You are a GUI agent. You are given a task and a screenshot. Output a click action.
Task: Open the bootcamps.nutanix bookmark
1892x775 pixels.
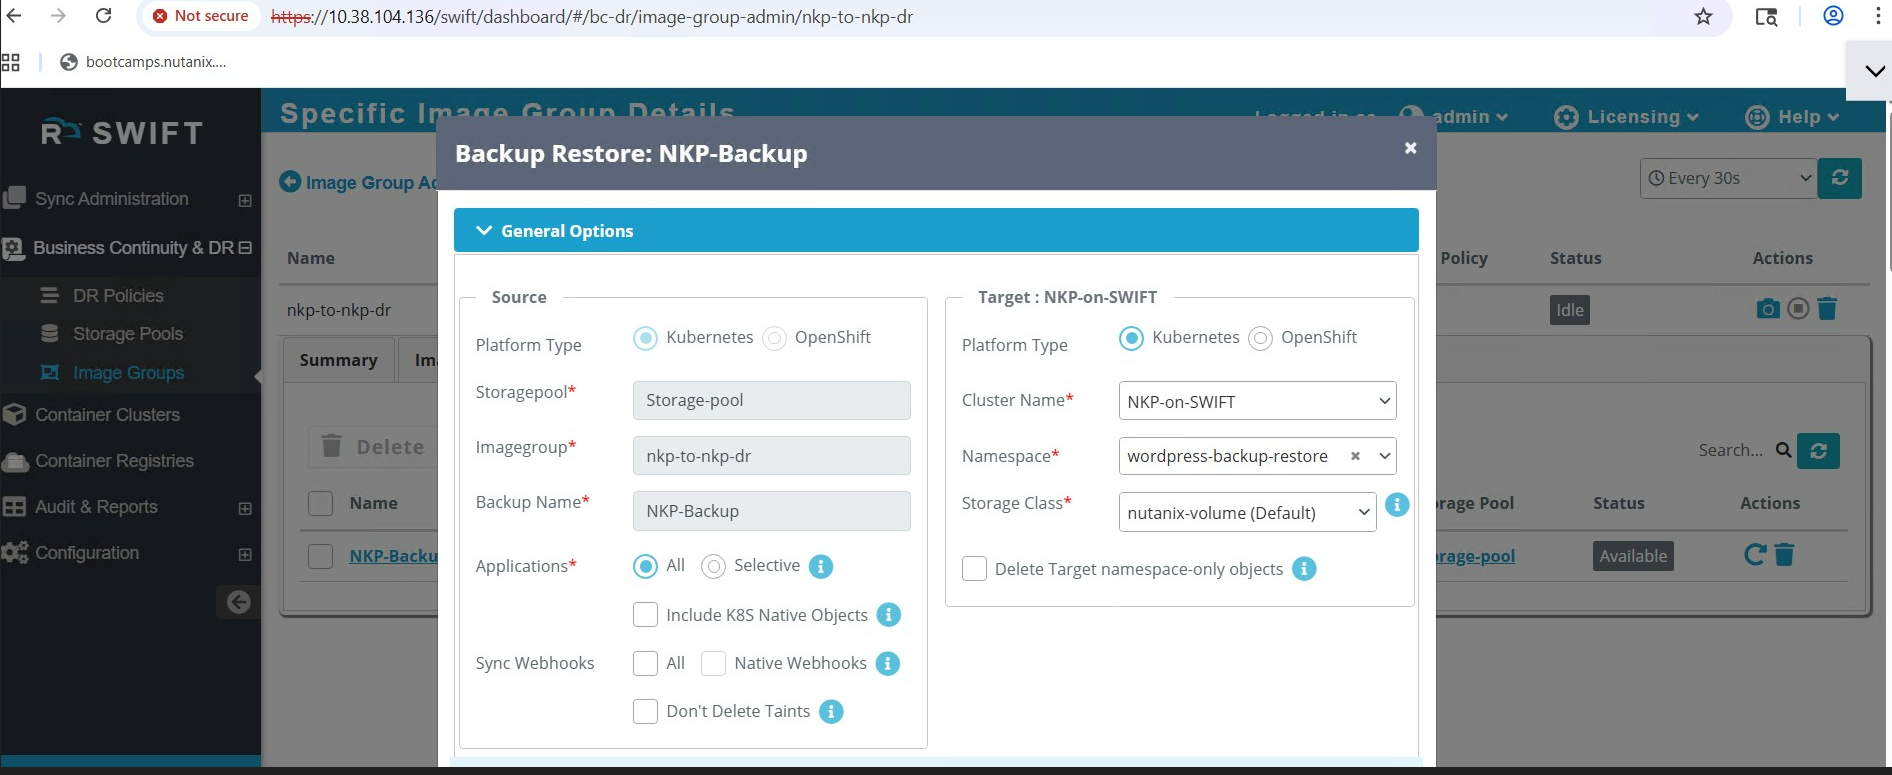(x=144, y=62)
